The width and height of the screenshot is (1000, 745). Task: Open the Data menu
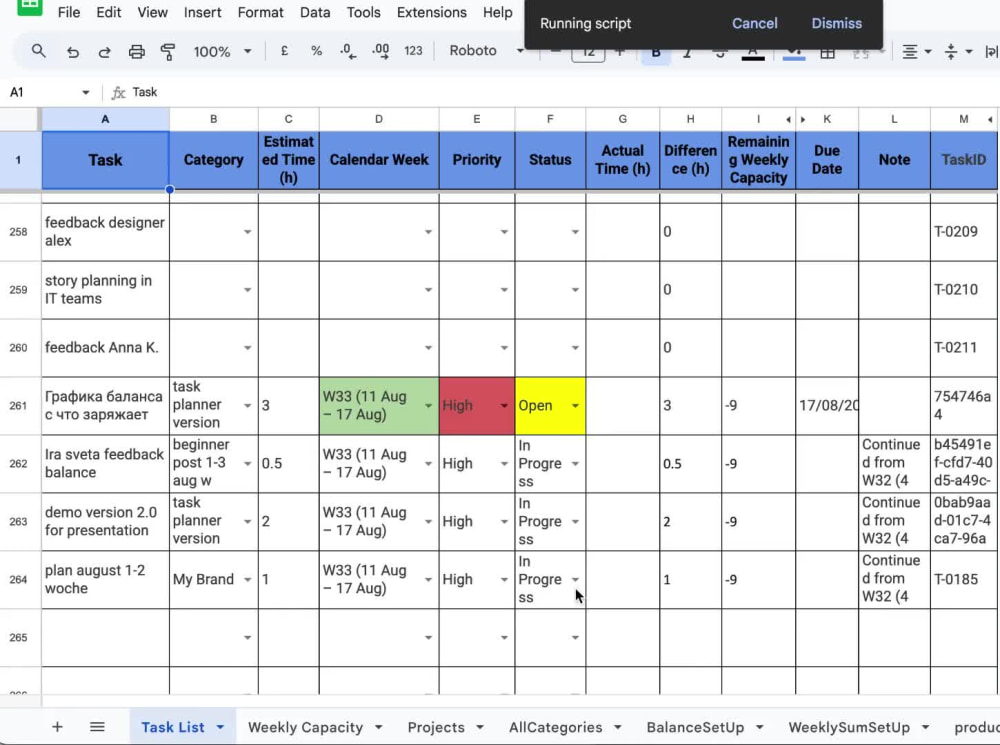coord(315,12)
